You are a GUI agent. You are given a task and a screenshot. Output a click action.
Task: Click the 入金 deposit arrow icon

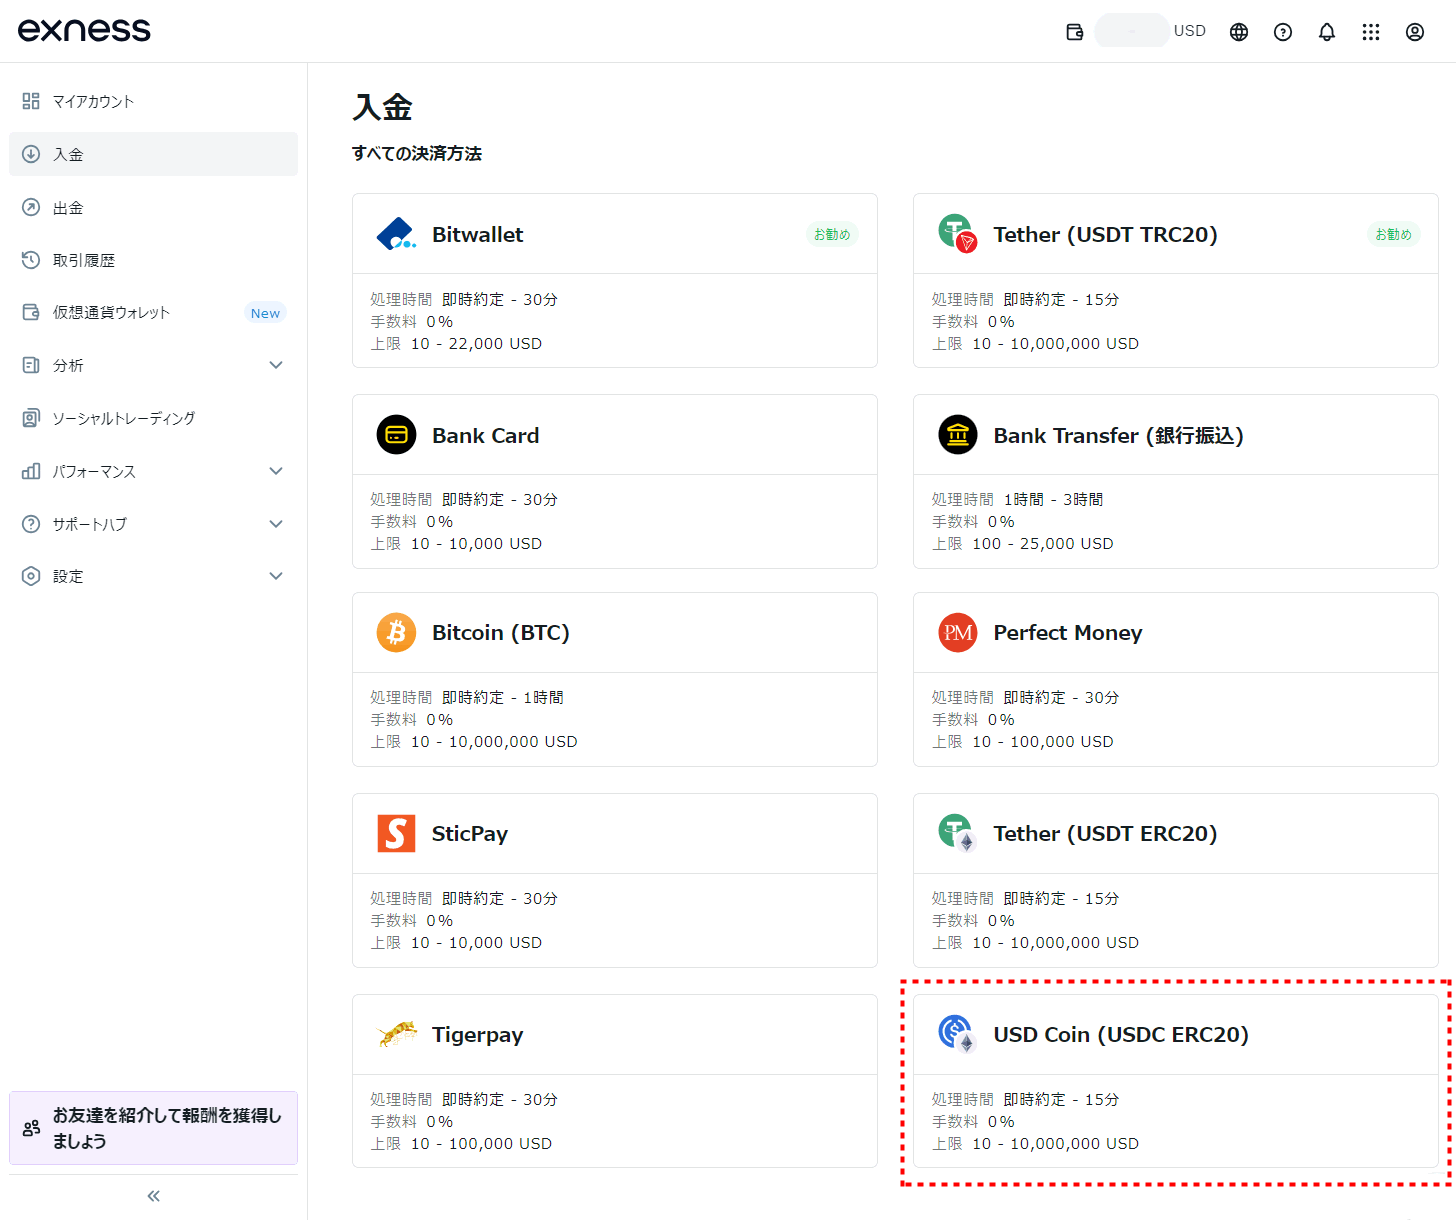pos(31,154)
